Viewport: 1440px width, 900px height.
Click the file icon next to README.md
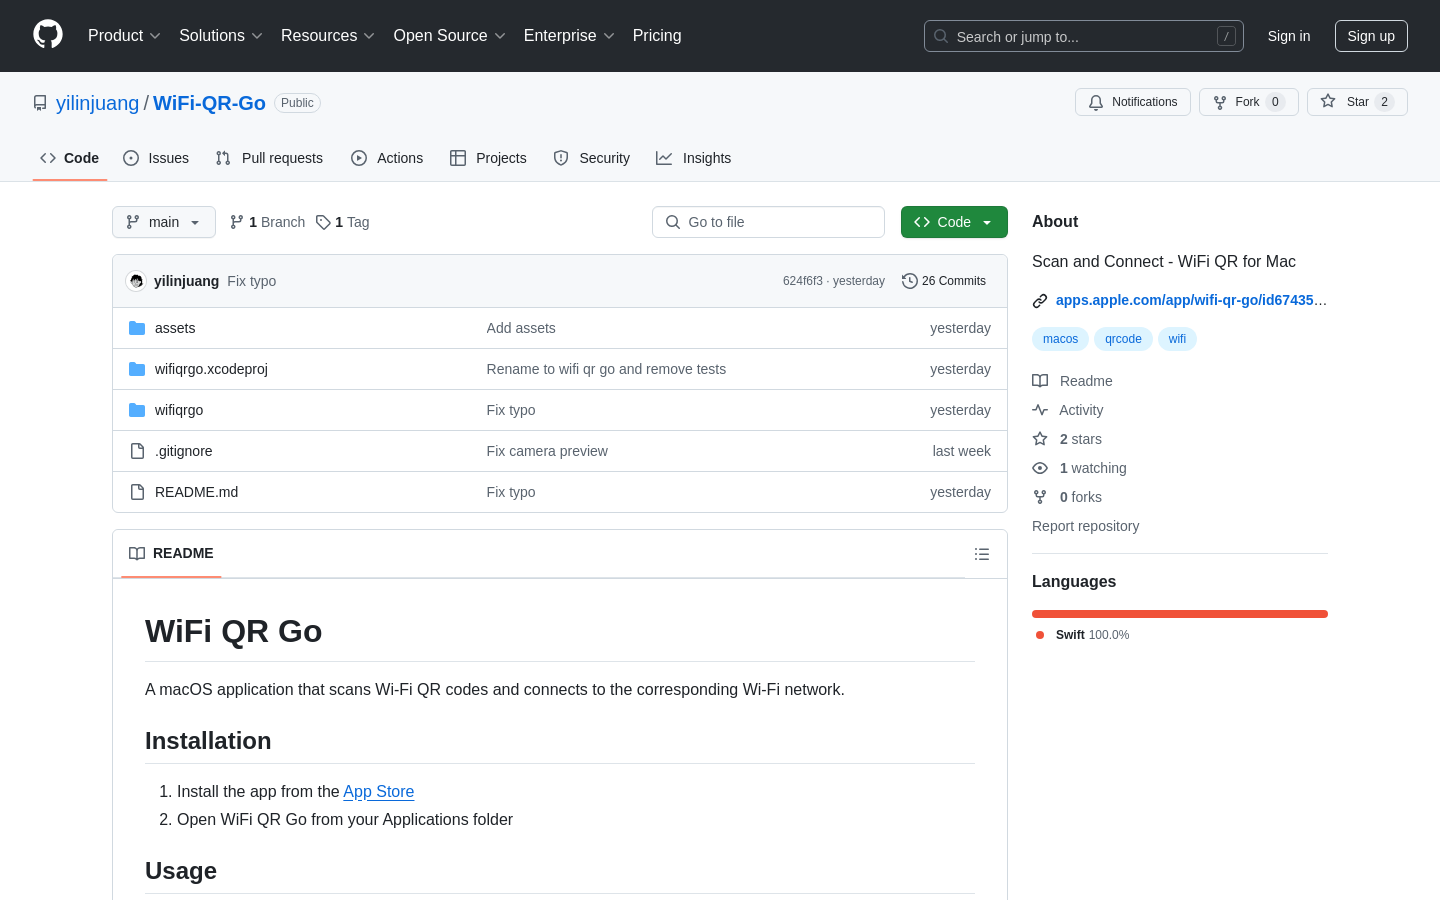tap(137, 492)
